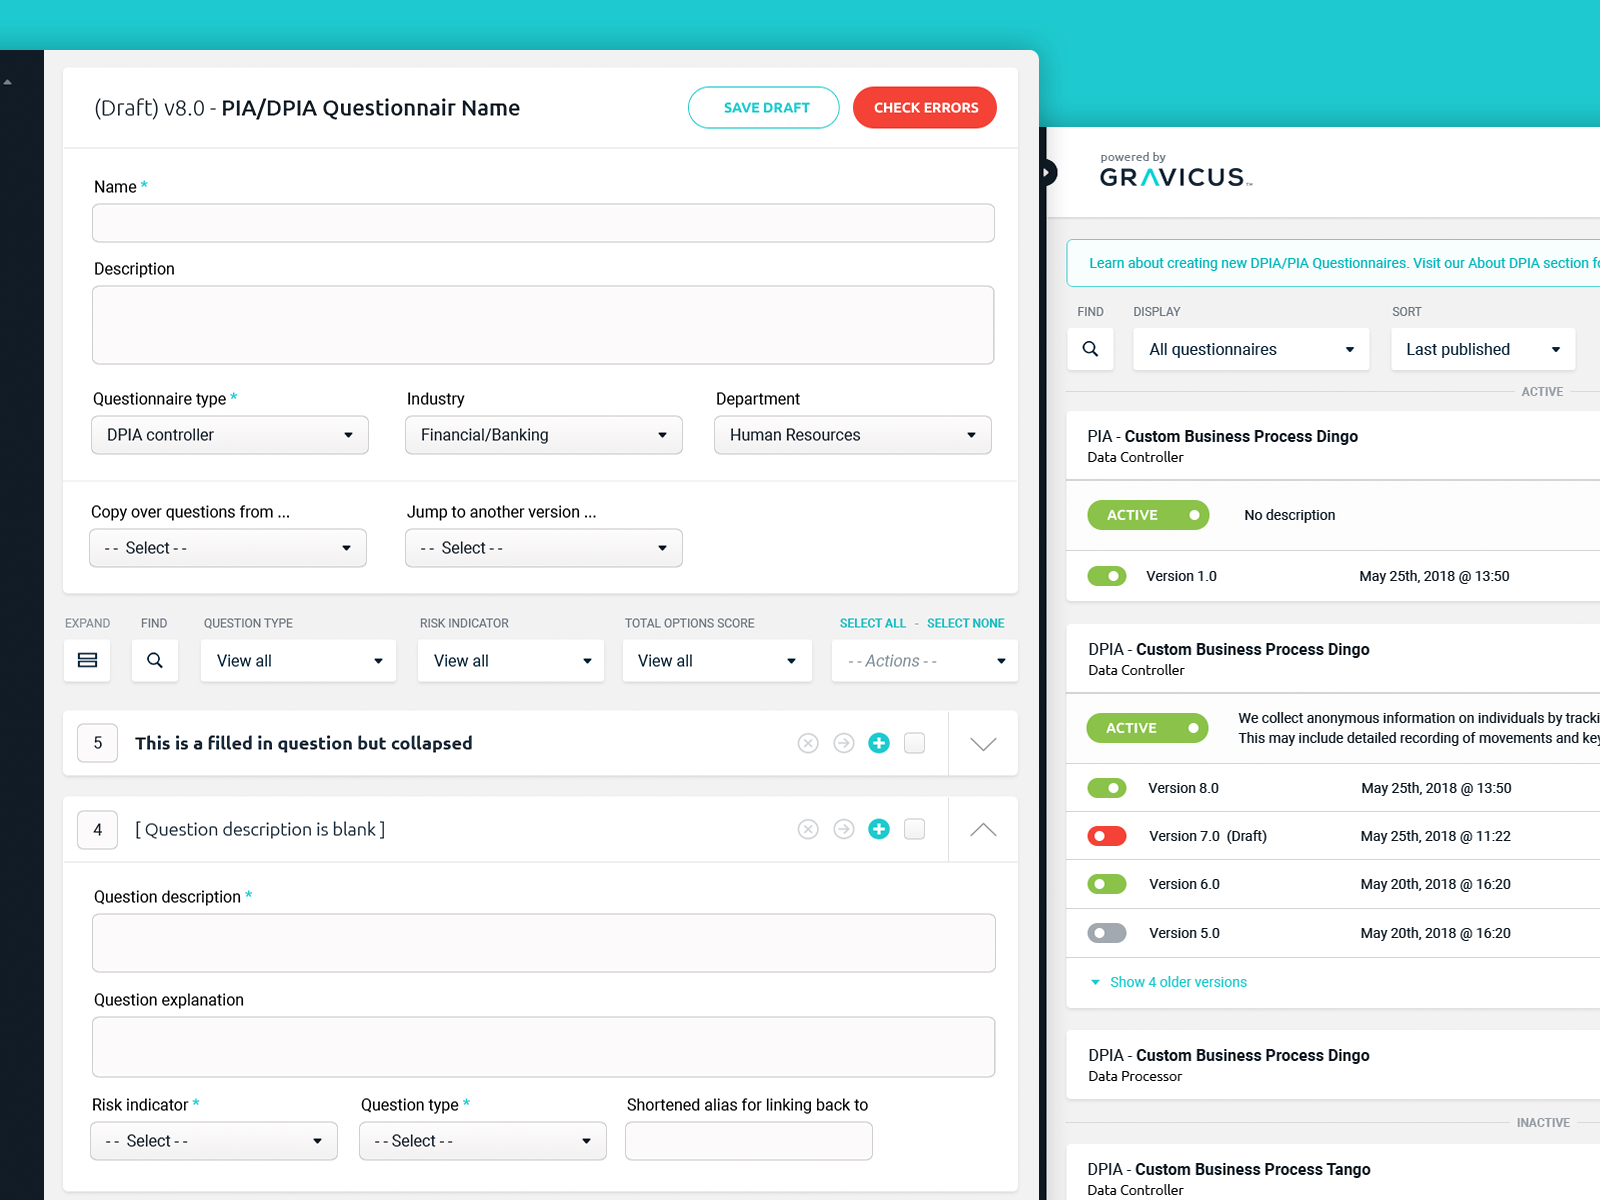
Task: Open question 4's Risk indicator select
Action: (214, 1141)
